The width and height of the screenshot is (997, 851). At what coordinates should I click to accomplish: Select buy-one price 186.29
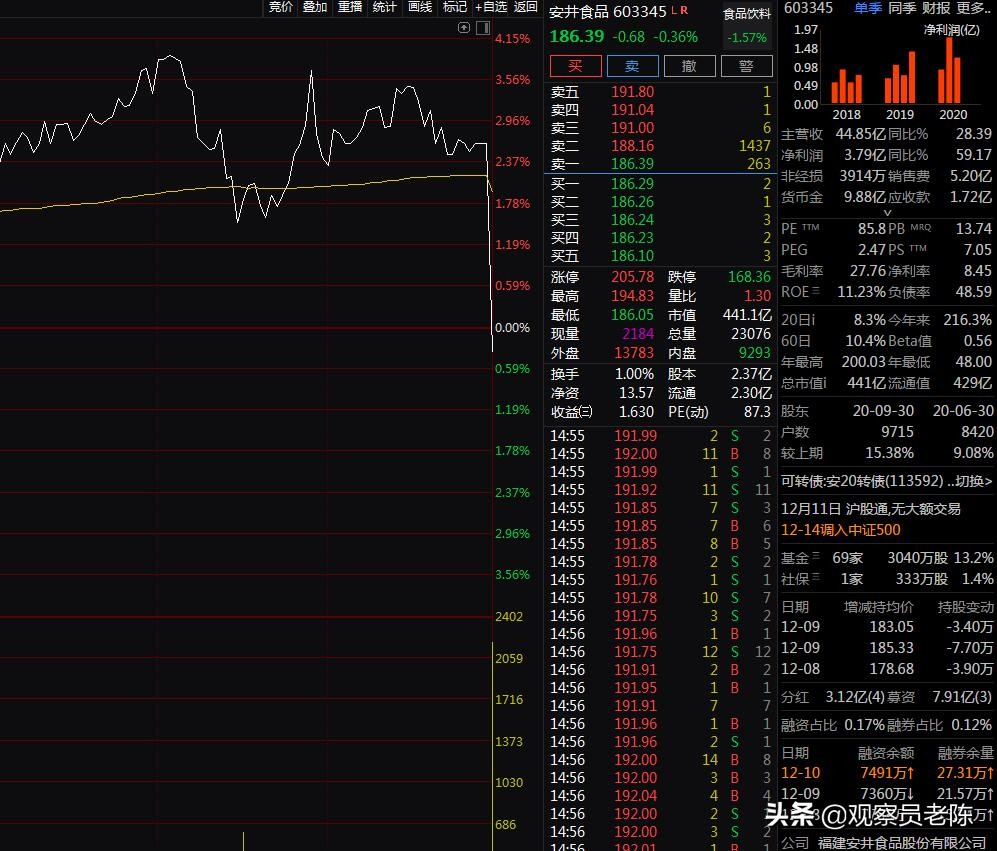coord(632,184)
